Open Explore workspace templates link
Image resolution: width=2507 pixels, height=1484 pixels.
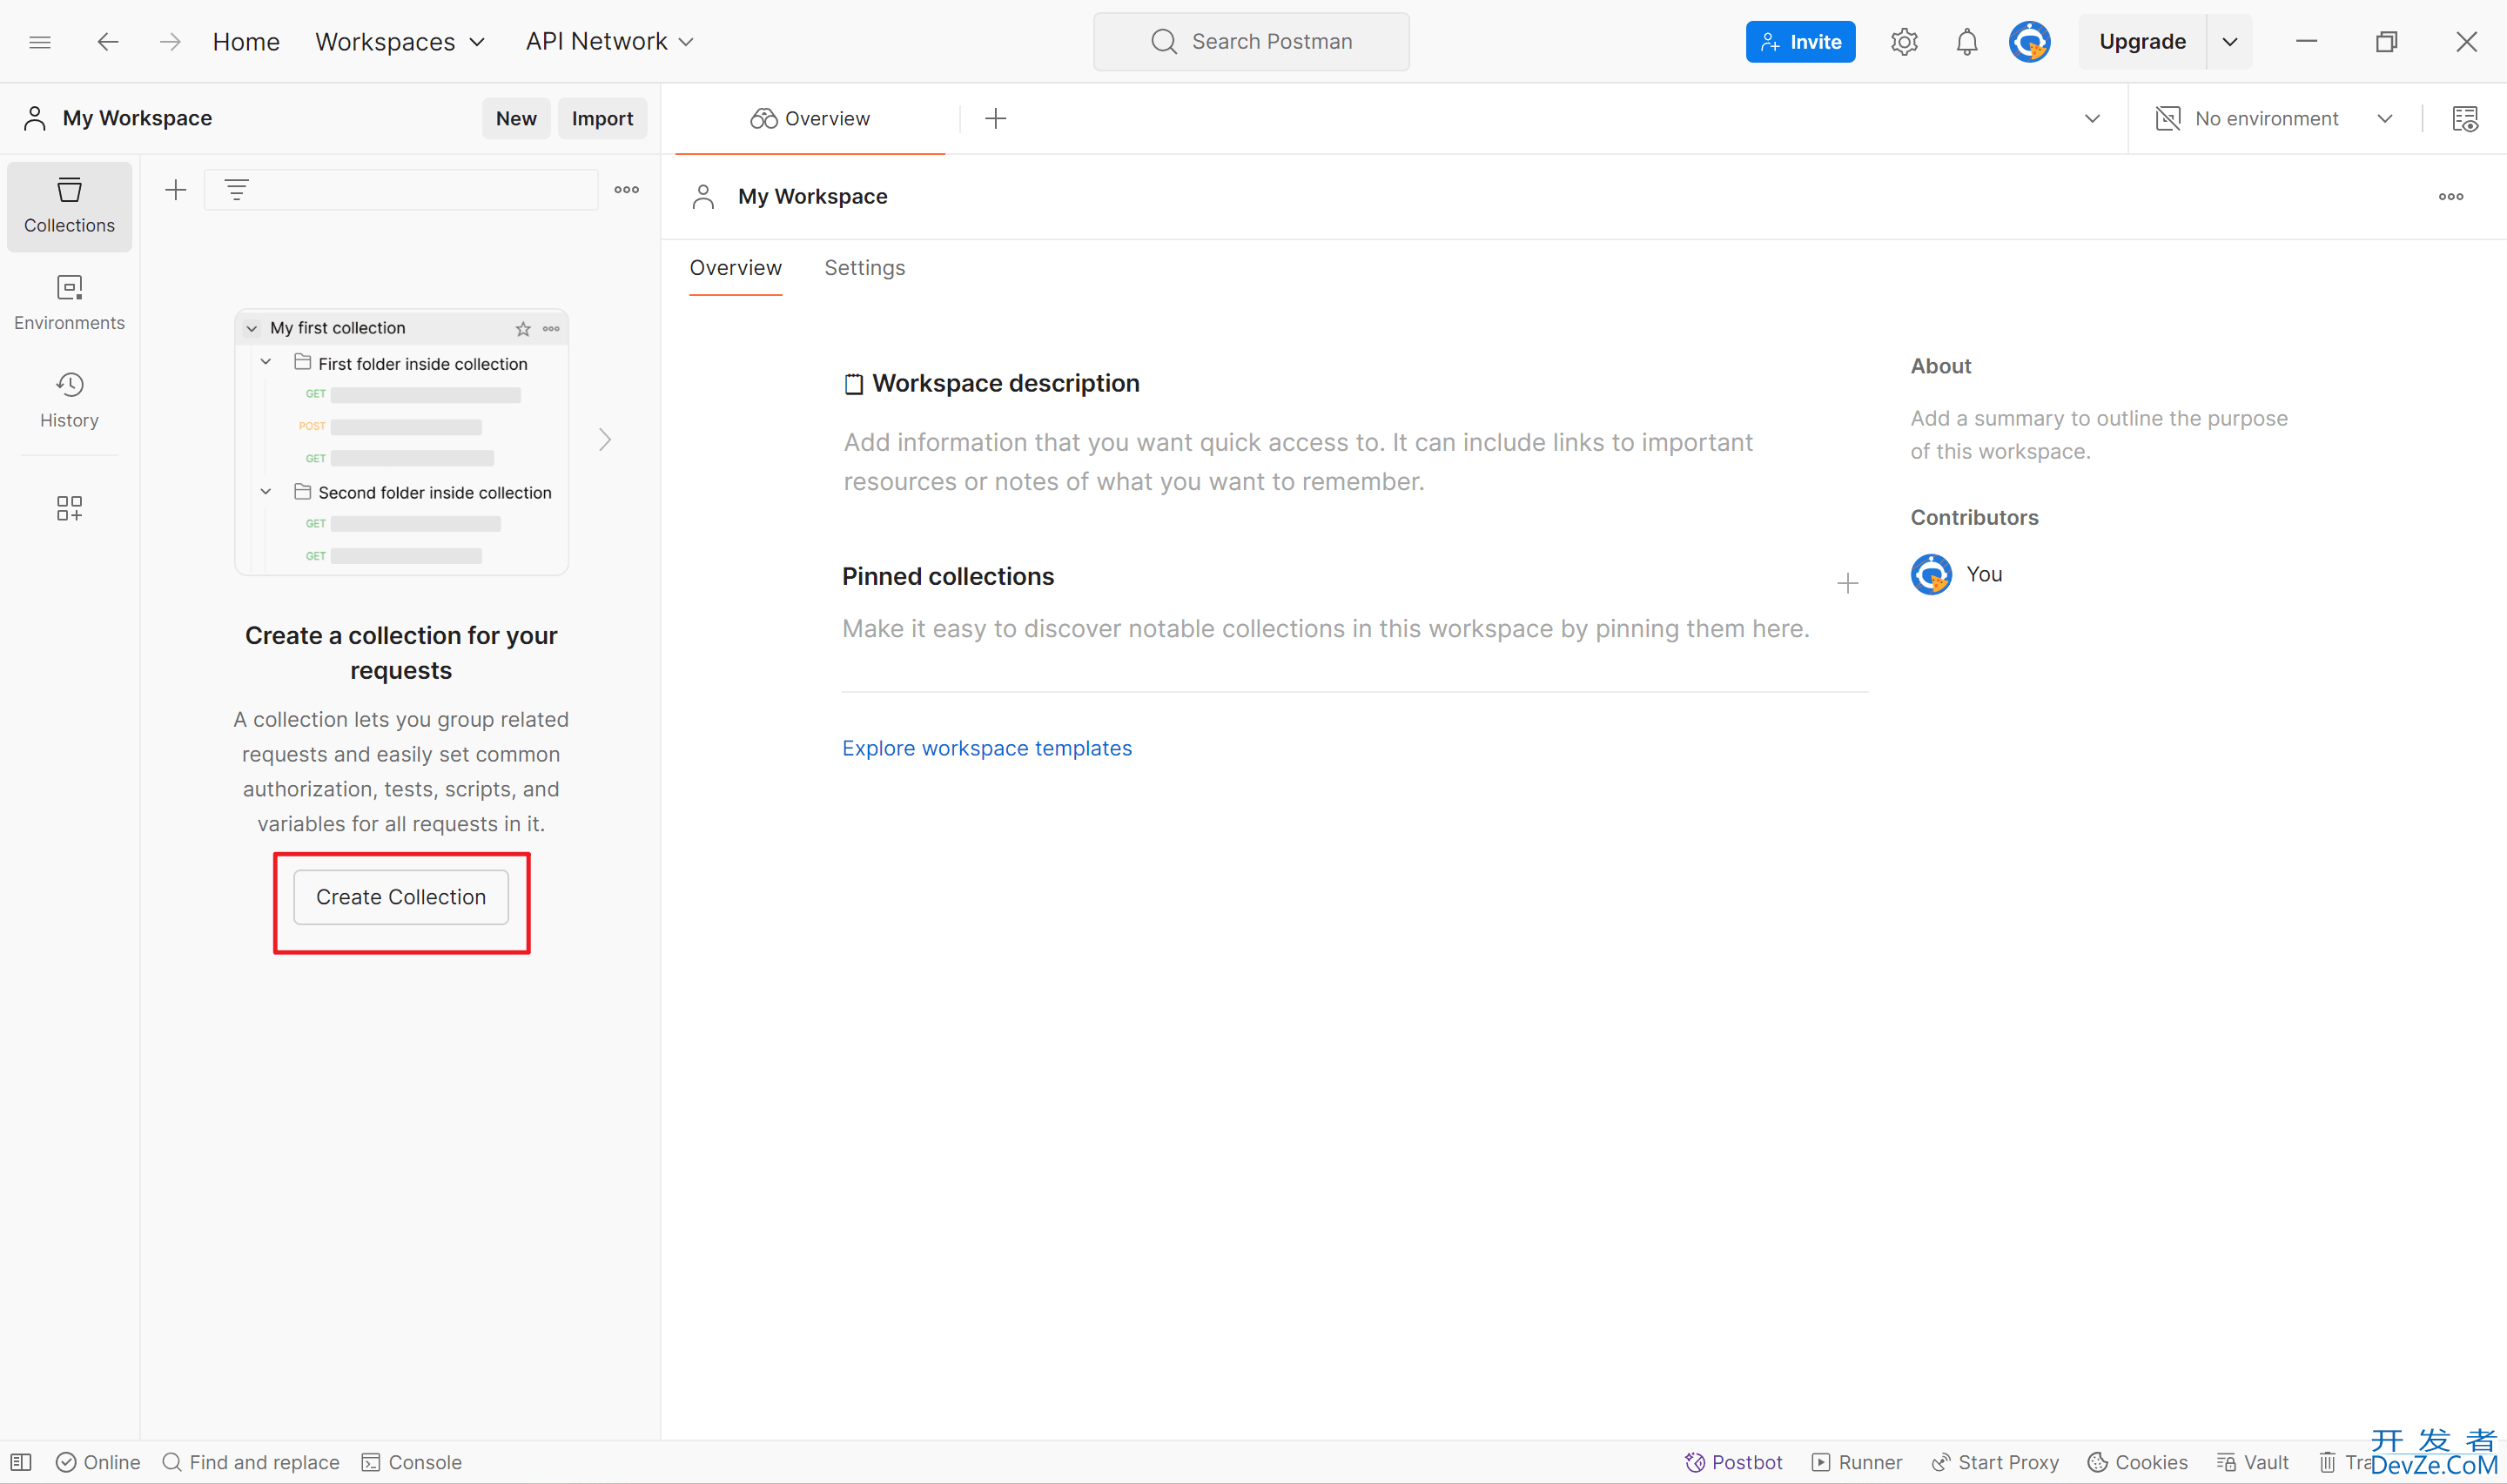pyautogui.click(x=986, y=748)
